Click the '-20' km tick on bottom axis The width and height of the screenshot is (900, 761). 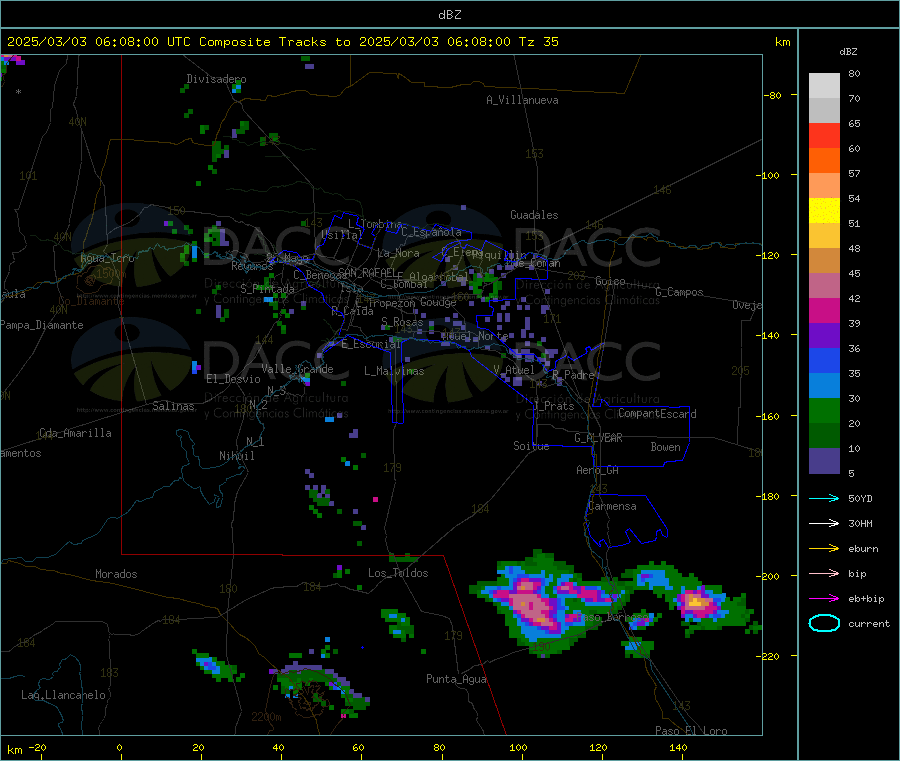(x=37, y=747)
